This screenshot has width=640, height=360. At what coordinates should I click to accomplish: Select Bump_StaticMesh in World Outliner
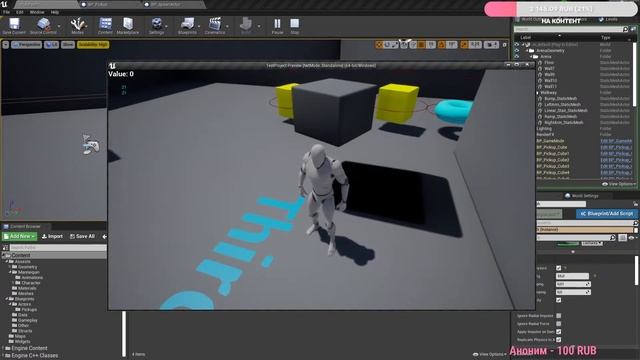pyautogui.click(x=560, y=98)
